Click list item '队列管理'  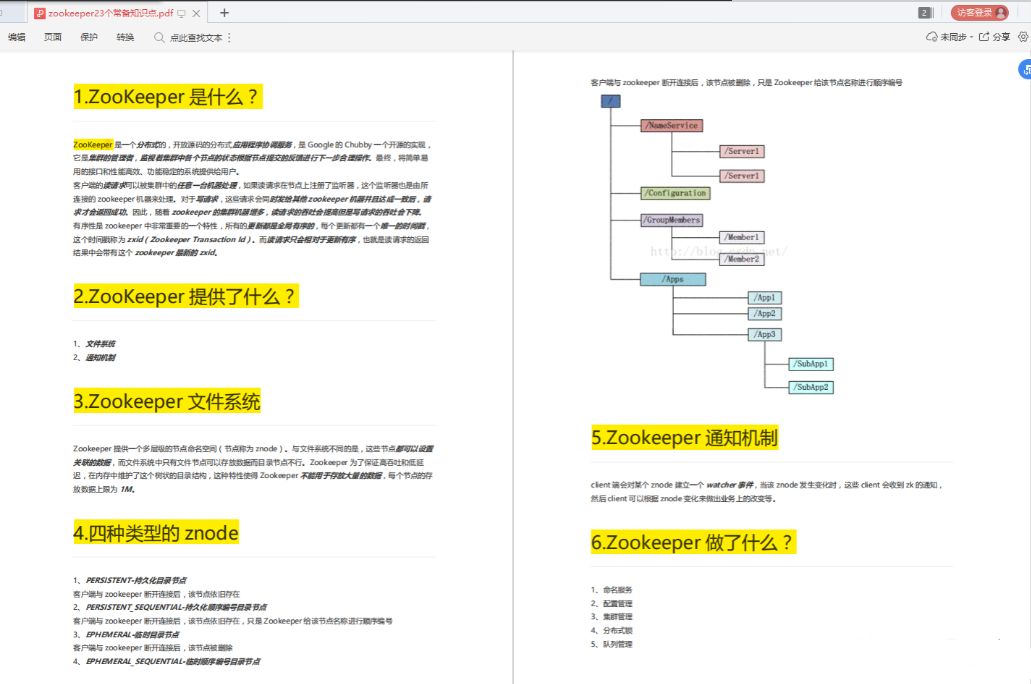[x=617, y=645]
